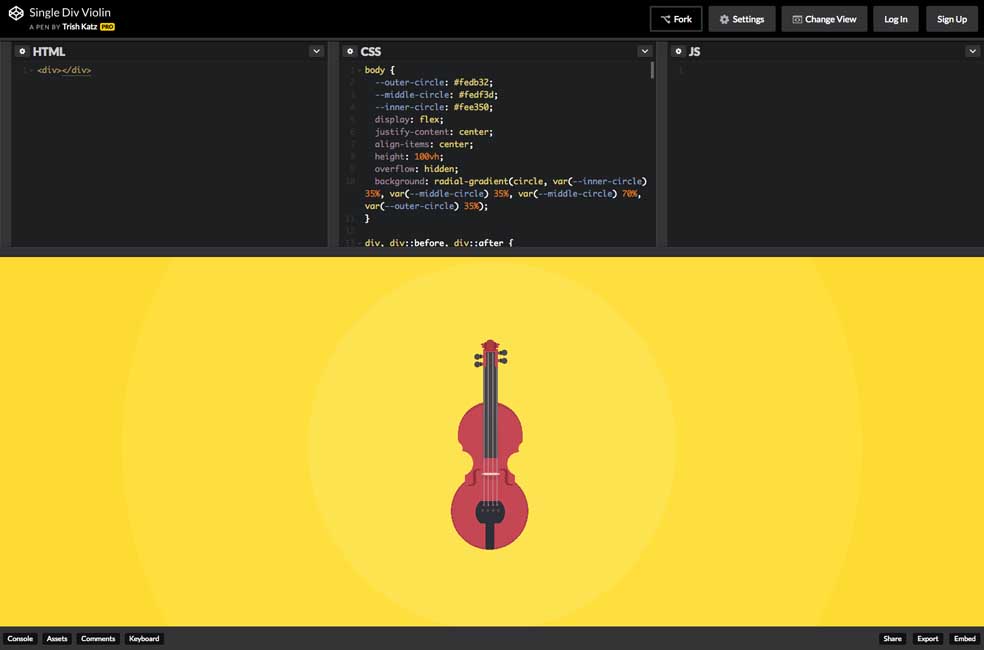Expand the CSS panel dropdown chevron
Viewport: 984px width, 650px height.
pos(644,51)
